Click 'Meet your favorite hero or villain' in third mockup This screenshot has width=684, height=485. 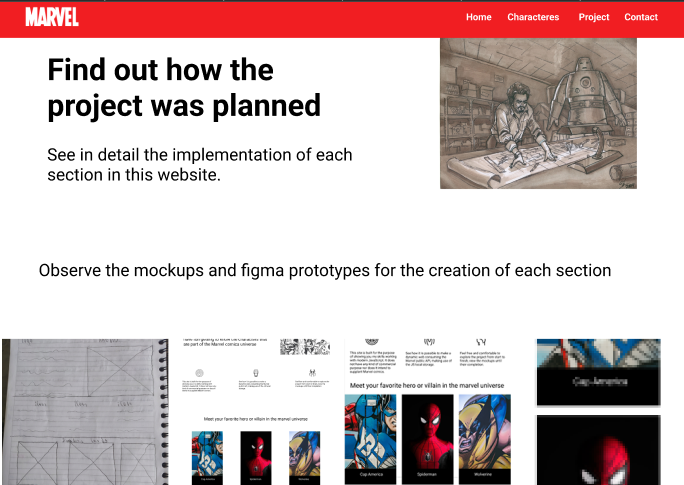(x=427, y=386)
